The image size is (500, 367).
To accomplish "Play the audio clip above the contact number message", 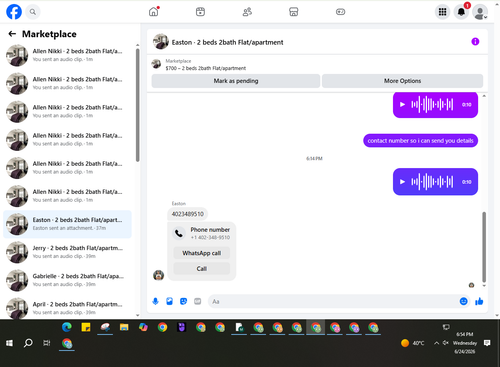I will (x=402, y=105).
